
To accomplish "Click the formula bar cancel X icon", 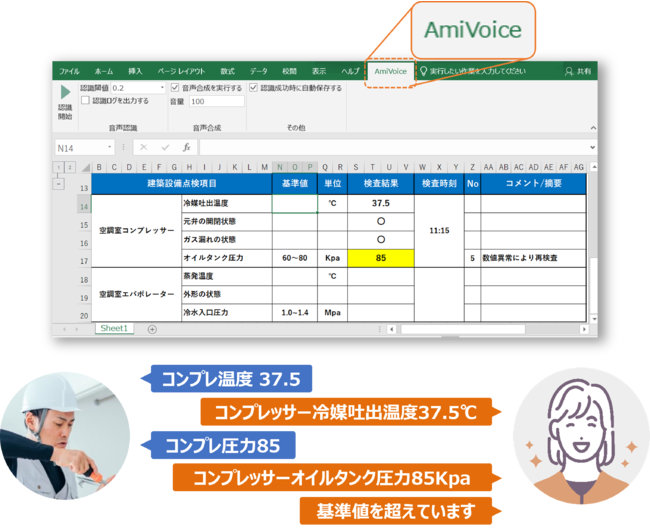I will click(142, 147).
